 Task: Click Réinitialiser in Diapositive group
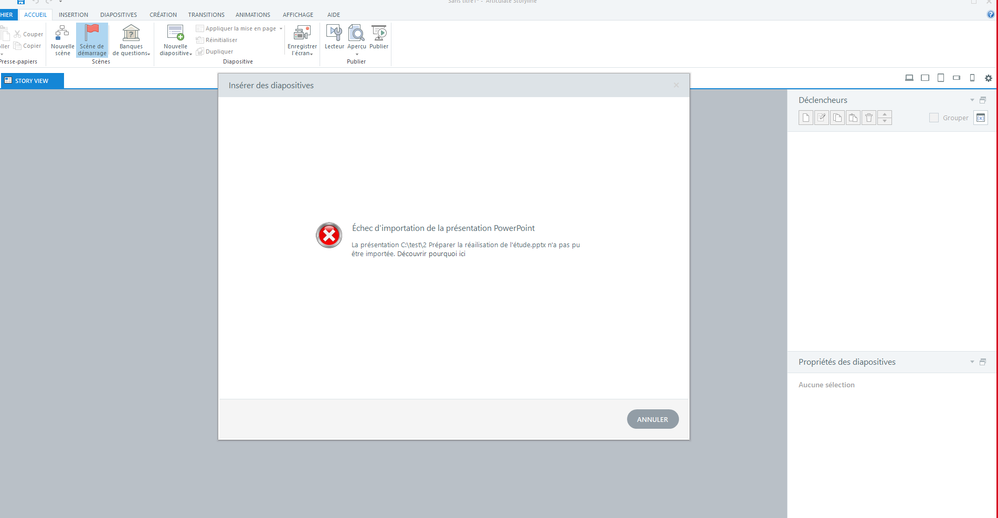click(x=216, y=40)
